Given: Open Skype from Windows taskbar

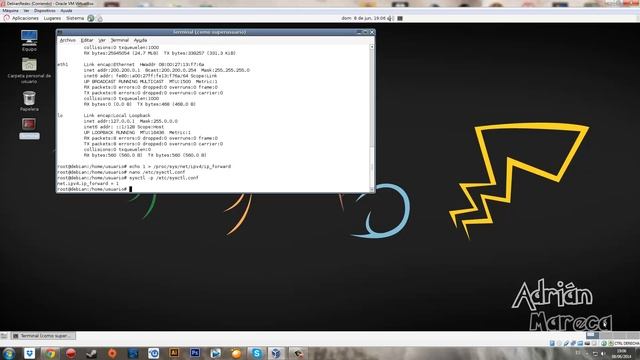Looking at the screenshot, I should (257, 353).
